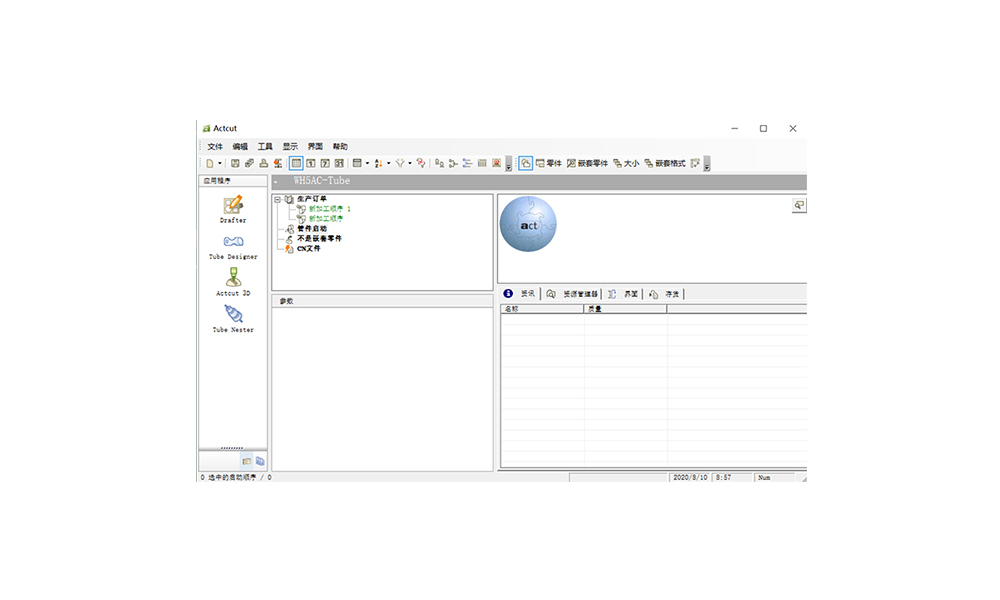Toggle the '1' day view button
Viewport: 1000px width, 600px height.
(311, 163)
